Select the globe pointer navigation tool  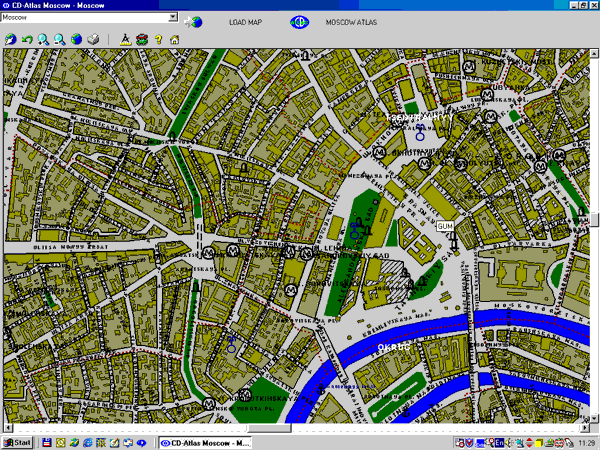pyautogui.click(x=10, y=39)
